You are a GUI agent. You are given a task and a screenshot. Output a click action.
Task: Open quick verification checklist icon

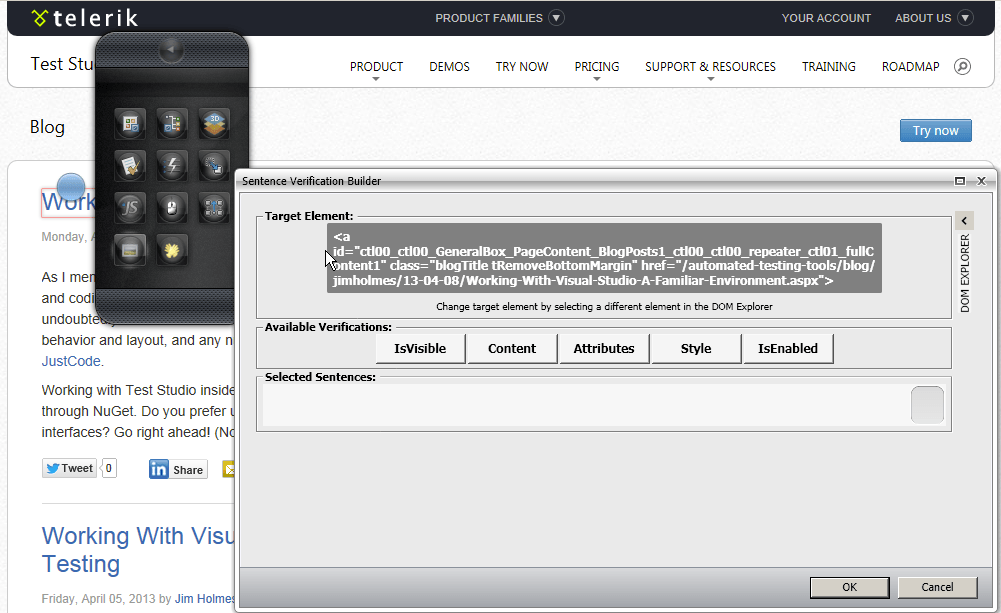(x=130, y=166)
